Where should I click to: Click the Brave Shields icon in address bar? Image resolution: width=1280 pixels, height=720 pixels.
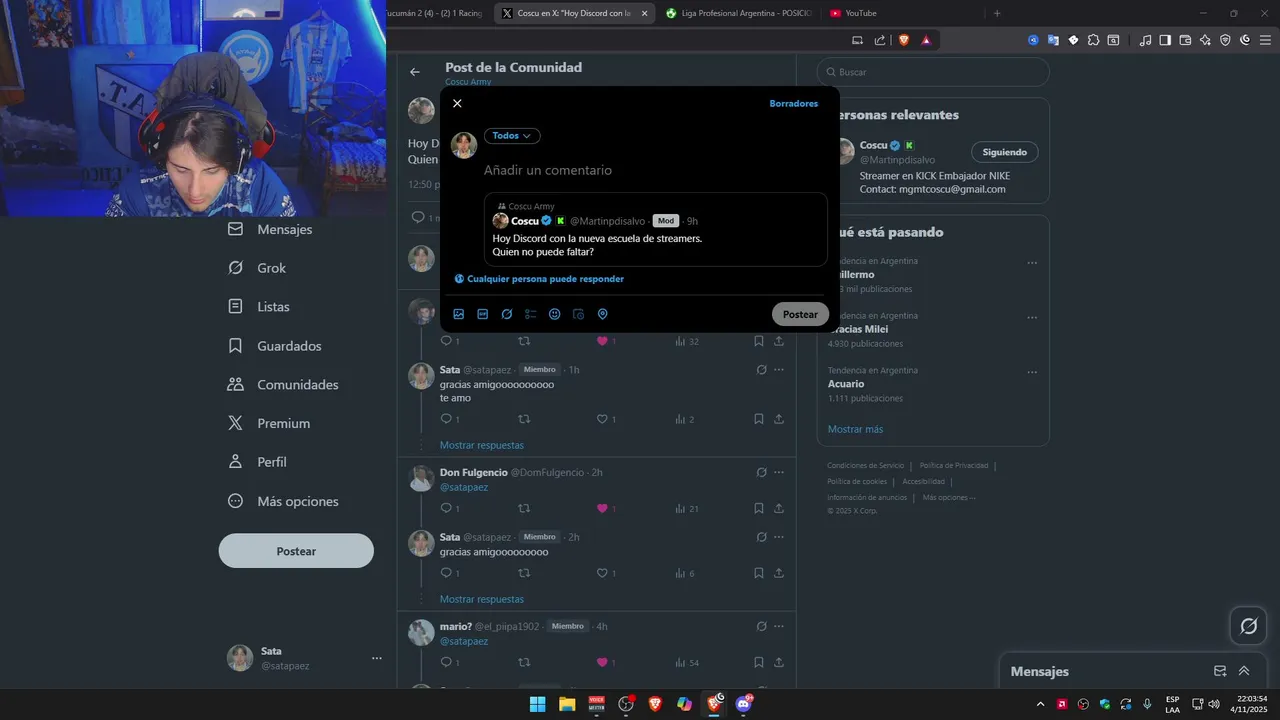click(904, 40)
